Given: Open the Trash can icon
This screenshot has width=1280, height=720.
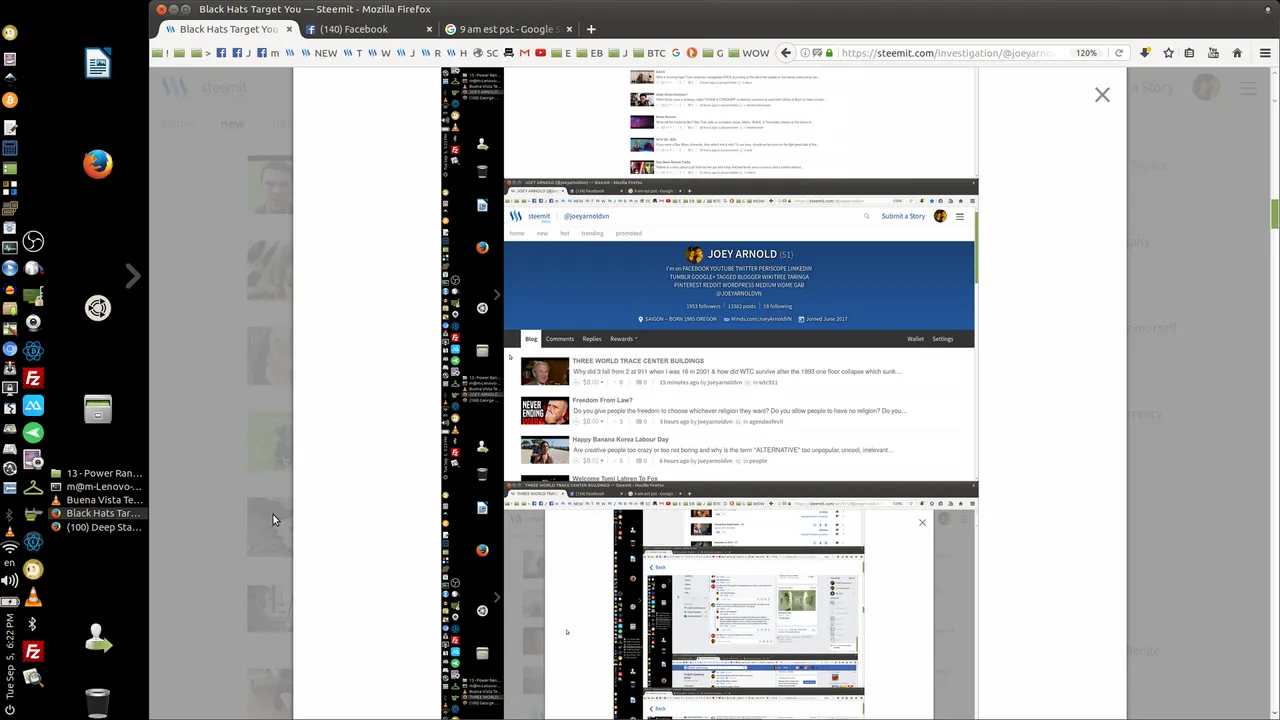Looking at the screenshot, I should coord(97,702).
